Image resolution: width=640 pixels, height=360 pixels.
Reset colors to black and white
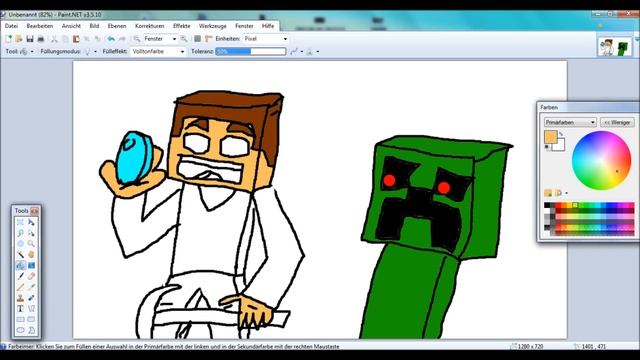click(547, 147)
